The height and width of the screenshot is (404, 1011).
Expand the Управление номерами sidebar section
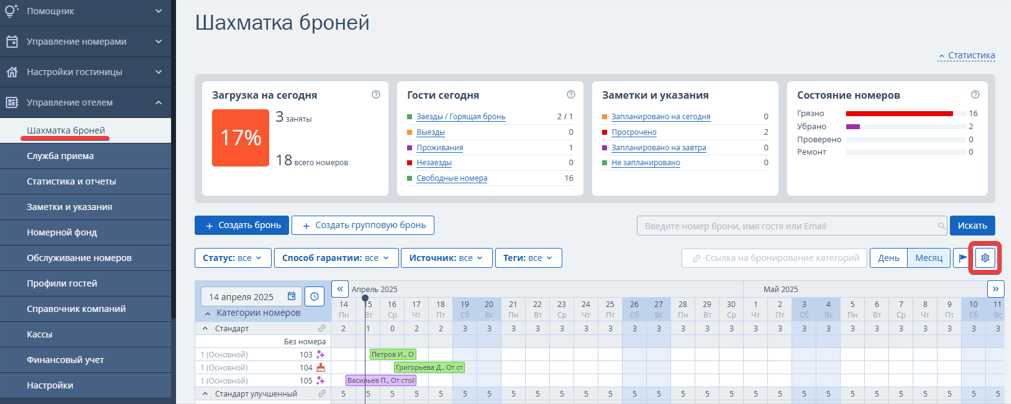pyautogui.click(x=159, y=41)
